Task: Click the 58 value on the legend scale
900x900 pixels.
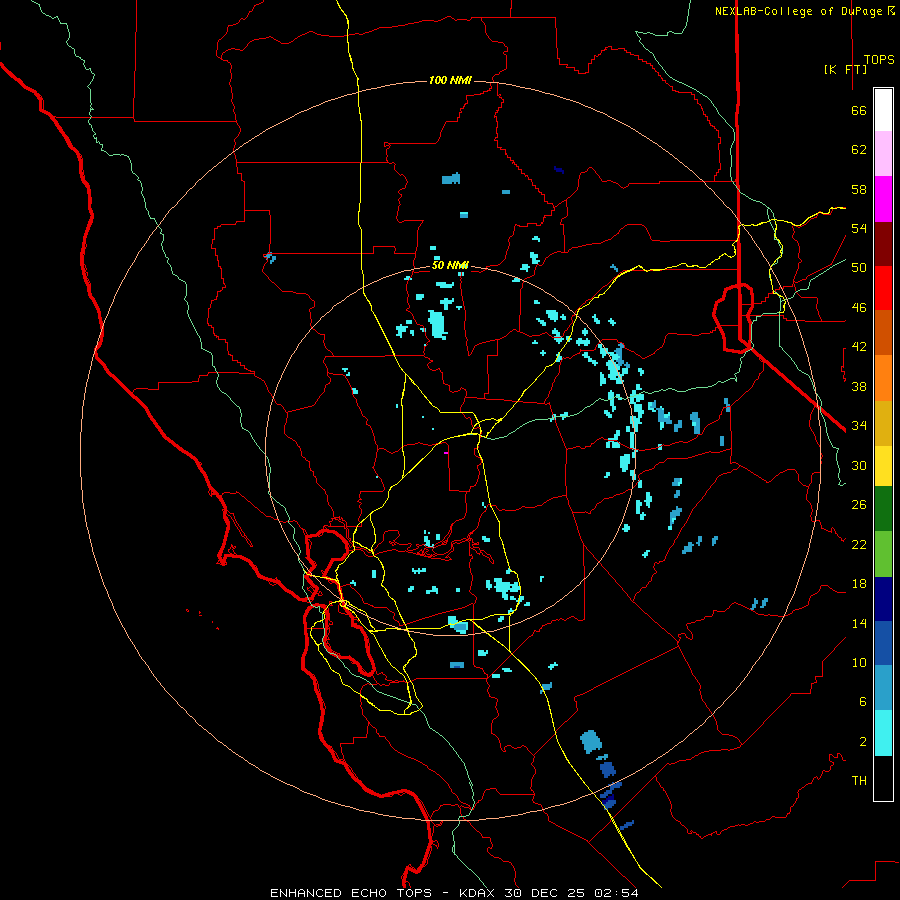Action: click(859, 189)
